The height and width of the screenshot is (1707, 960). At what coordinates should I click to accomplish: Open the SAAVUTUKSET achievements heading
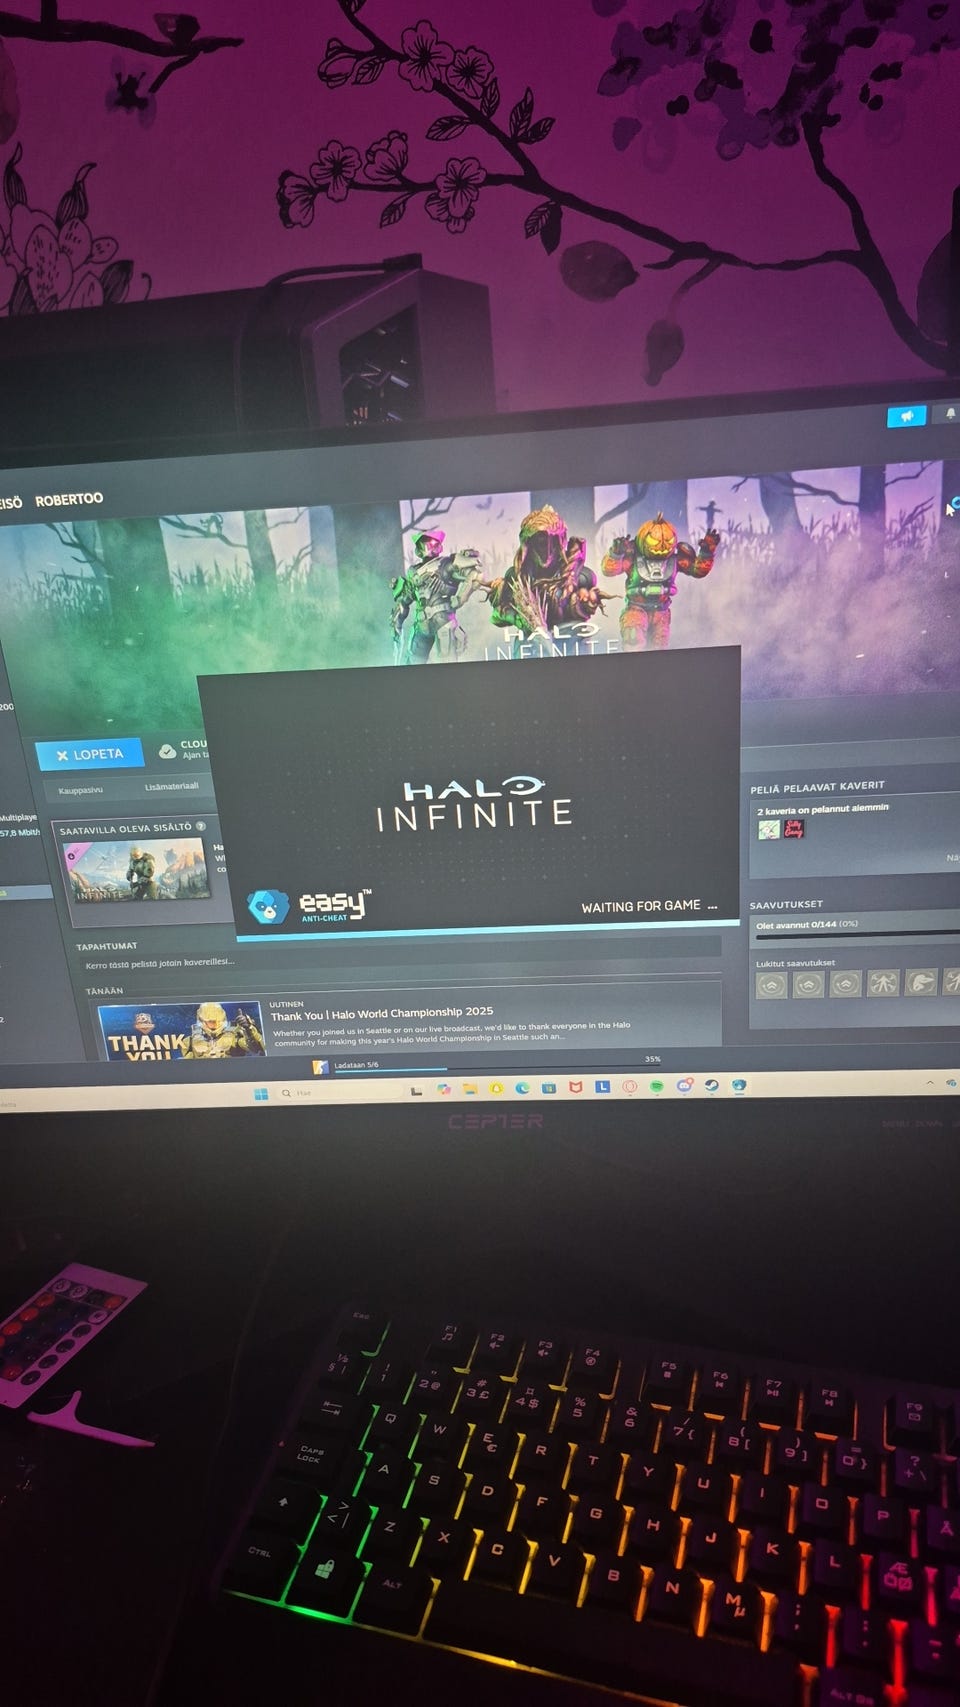click(x=786, y=904)
